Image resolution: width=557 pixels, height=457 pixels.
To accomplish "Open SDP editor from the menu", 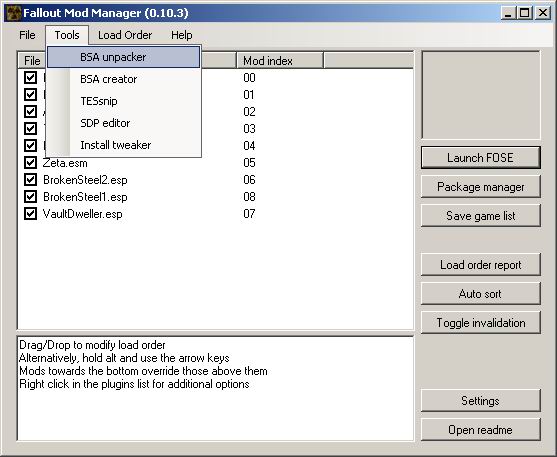I will pos(124,123).
